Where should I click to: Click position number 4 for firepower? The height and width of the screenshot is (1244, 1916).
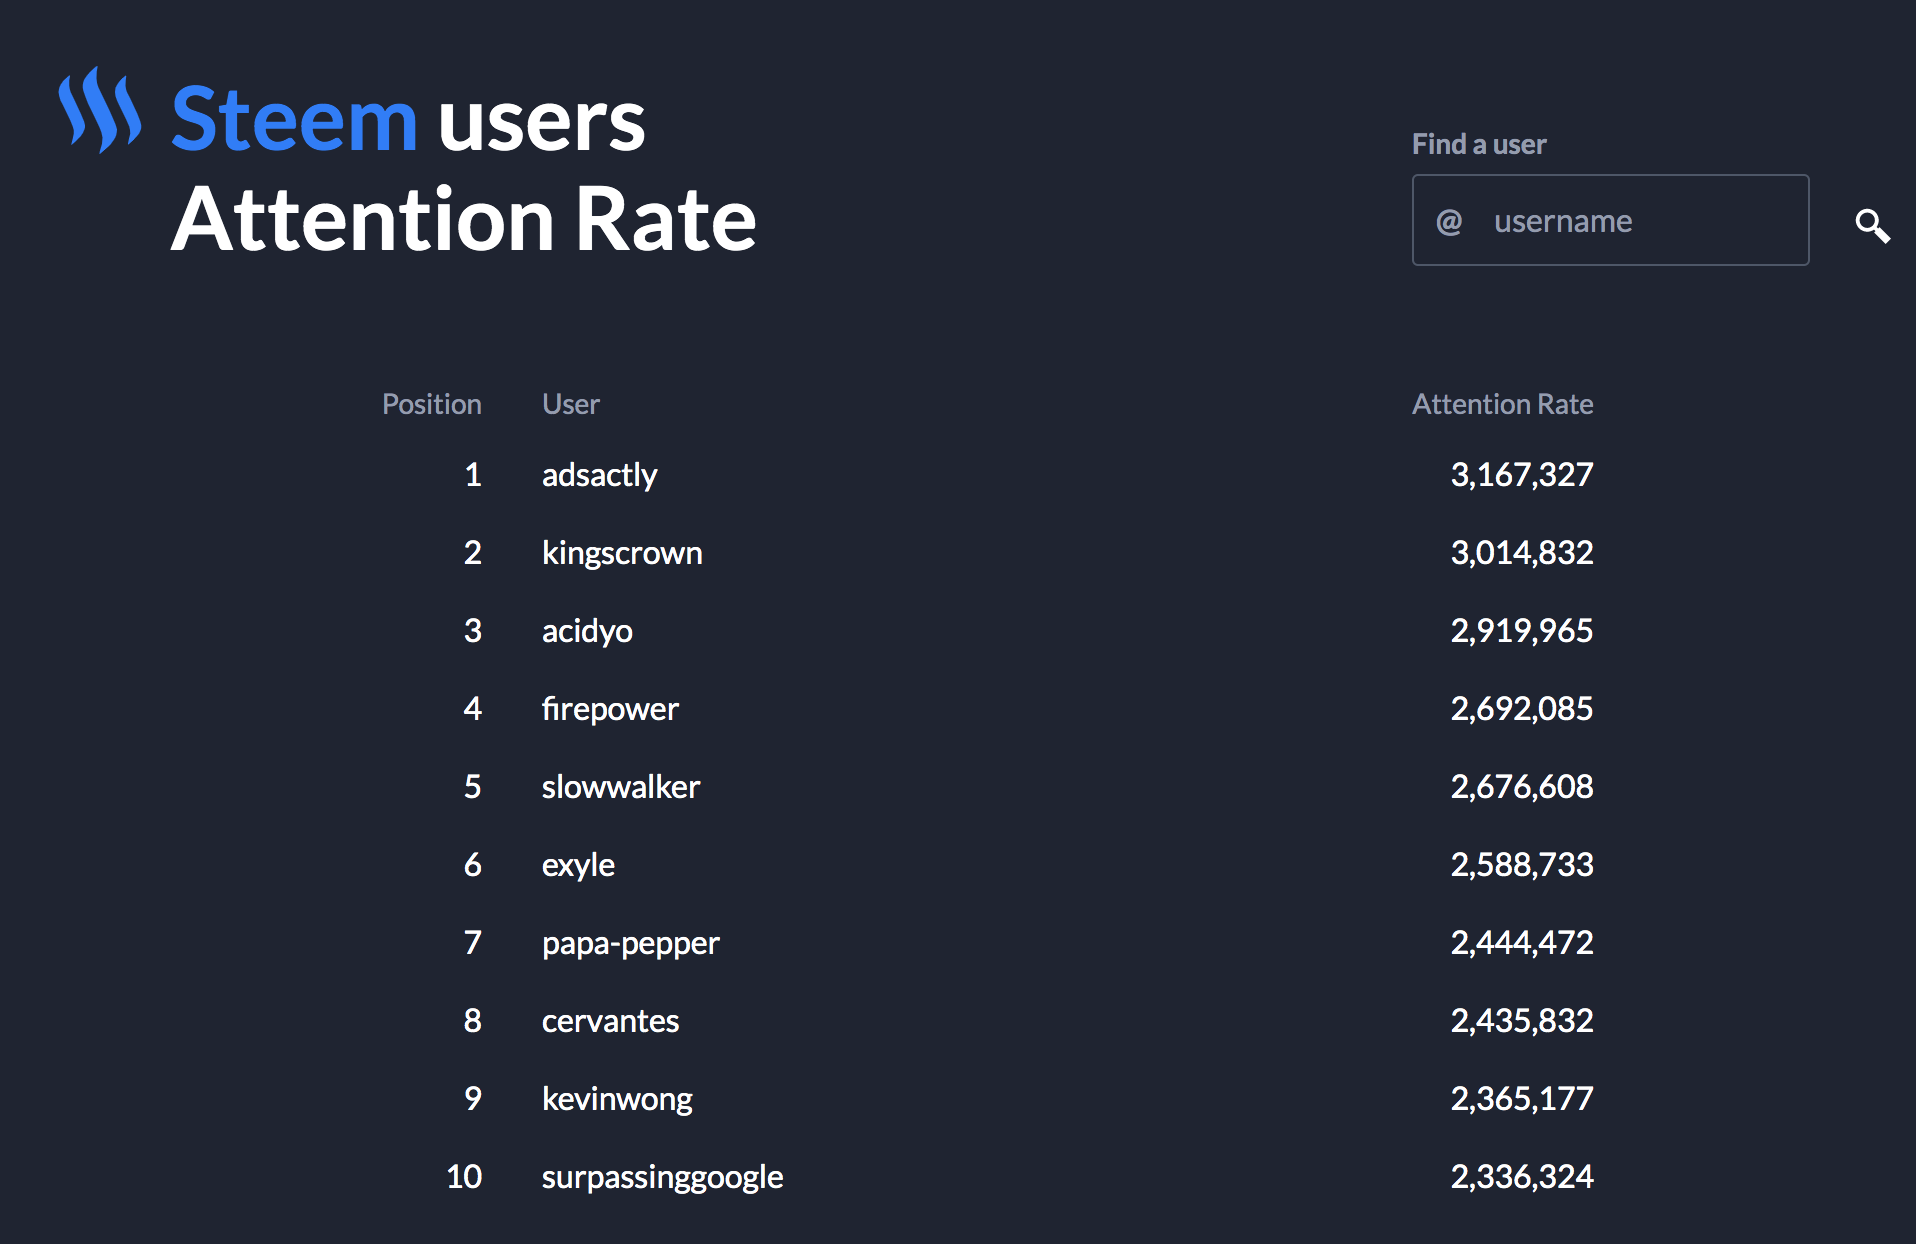click(x=473, y=708)
